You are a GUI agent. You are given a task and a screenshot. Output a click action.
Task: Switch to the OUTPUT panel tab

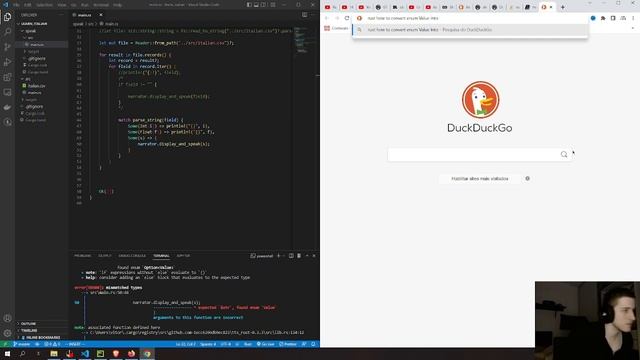(x=104, y=256)
